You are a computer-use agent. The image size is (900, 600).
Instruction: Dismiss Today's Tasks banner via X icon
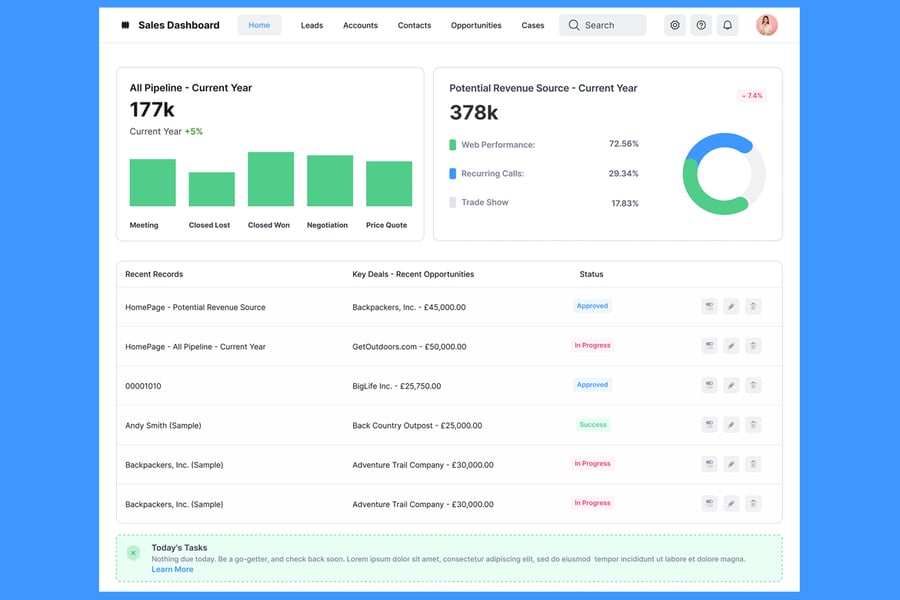coord(133,552)
